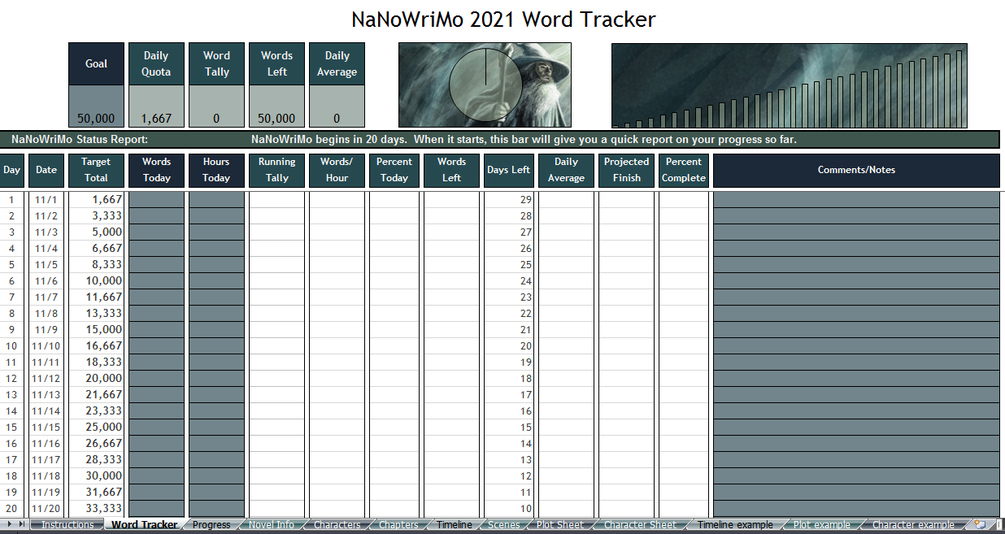The width and height of the screenshot is (1005, 534).
Task: Click the next sheet navigation arrow
Action: coord(9,524)
